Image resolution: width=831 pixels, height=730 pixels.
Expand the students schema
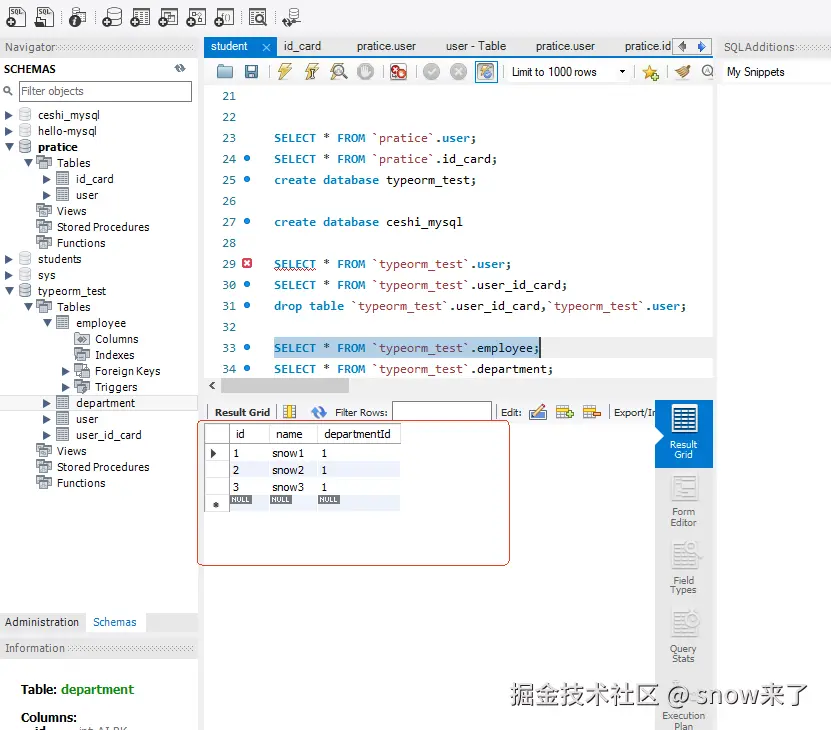pyautogui.click(x=8, y=259)
